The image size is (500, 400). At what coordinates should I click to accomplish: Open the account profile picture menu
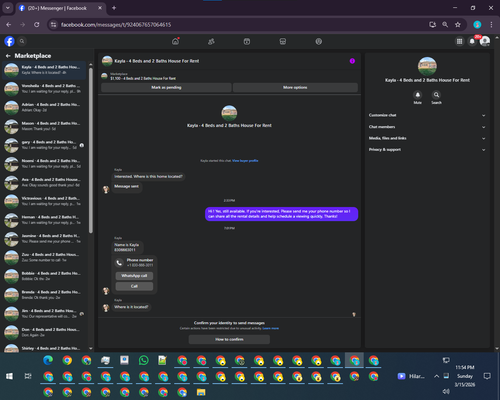click(x=485, y=41)
